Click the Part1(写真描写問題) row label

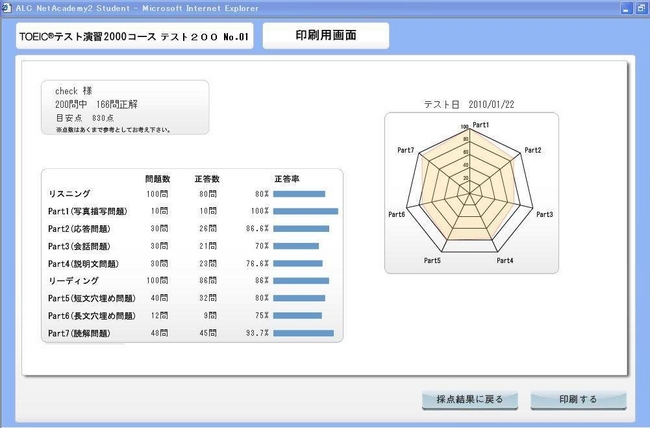87,211
